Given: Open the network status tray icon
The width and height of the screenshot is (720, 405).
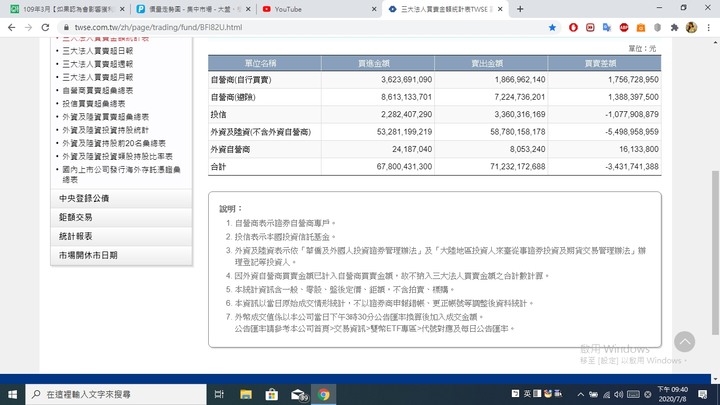Looking at the screenshot, I should click(607, 394).
